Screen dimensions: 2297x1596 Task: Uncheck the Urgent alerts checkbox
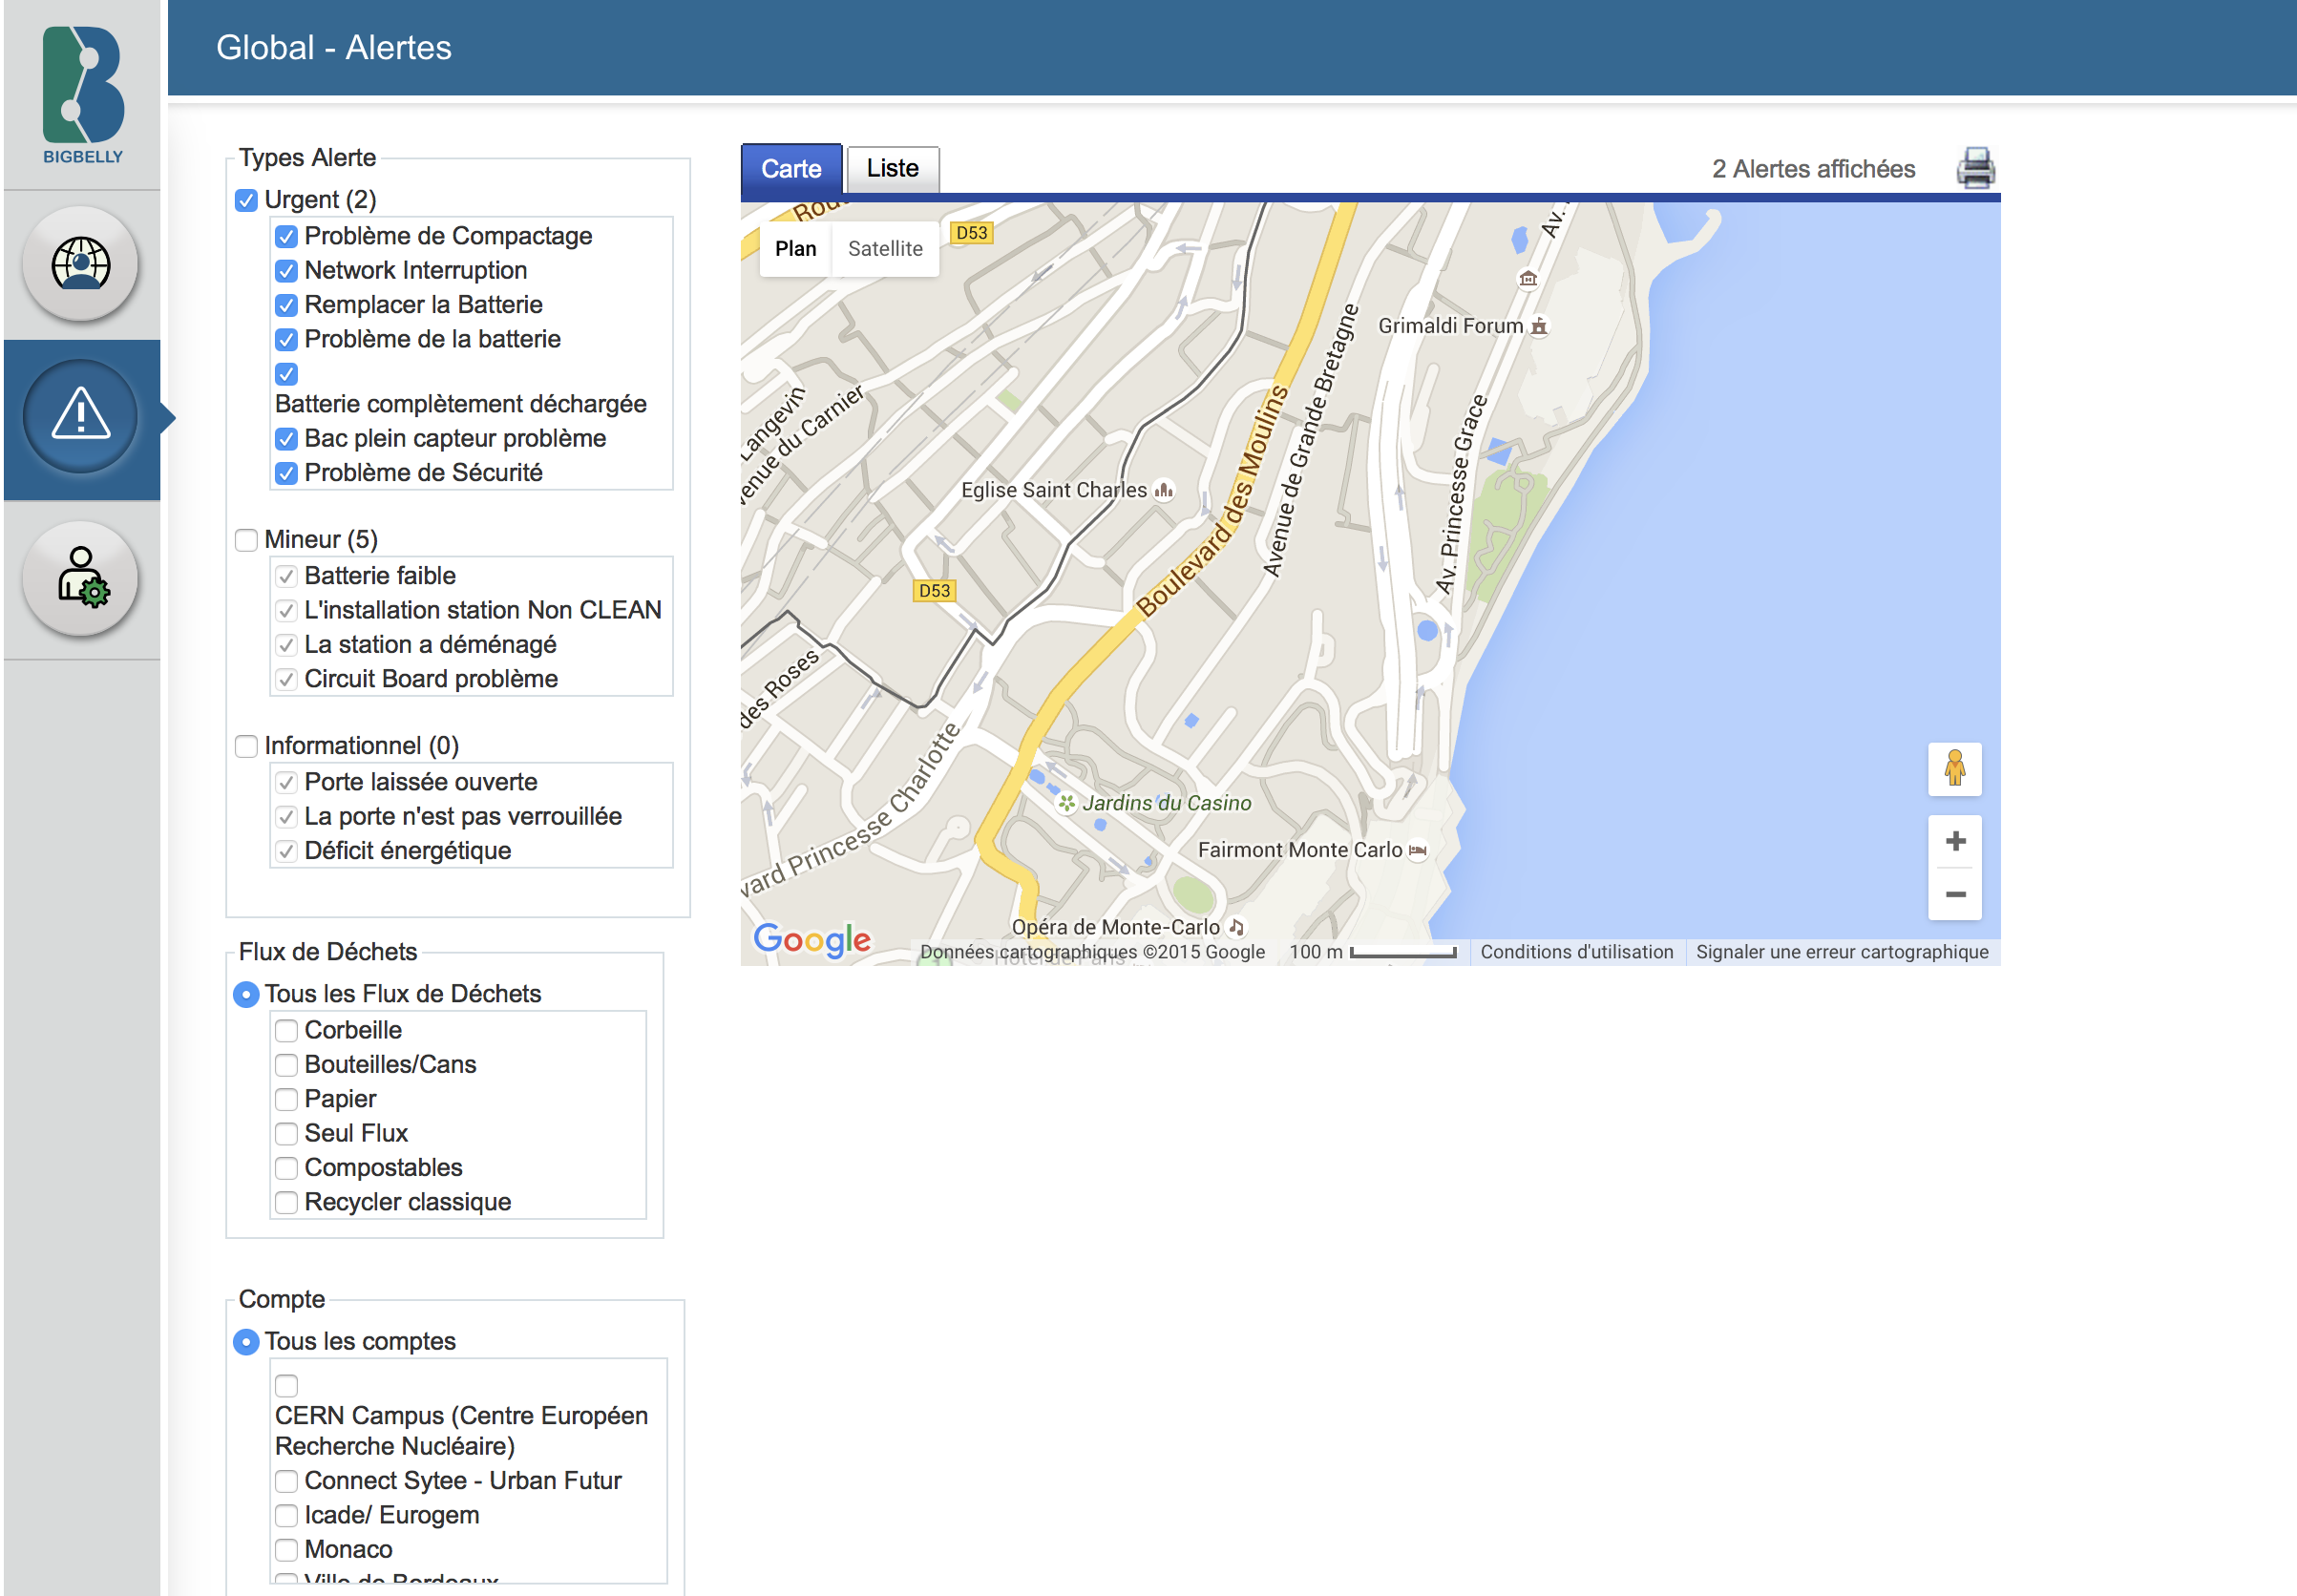246,200
